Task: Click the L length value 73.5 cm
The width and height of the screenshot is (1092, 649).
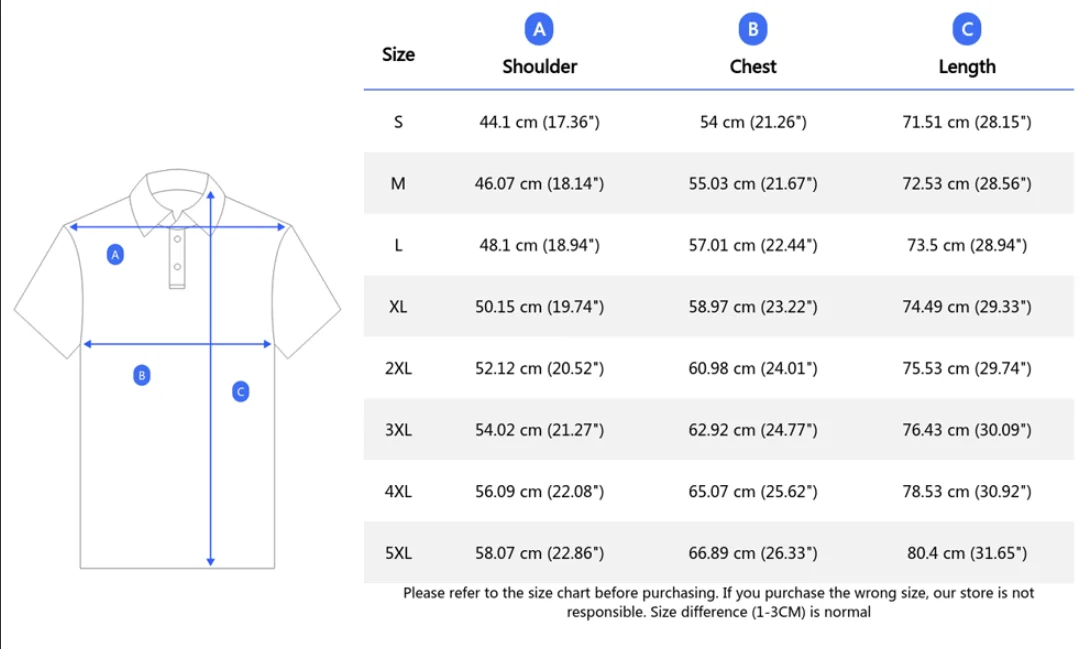Action: [x=967, y=245]
